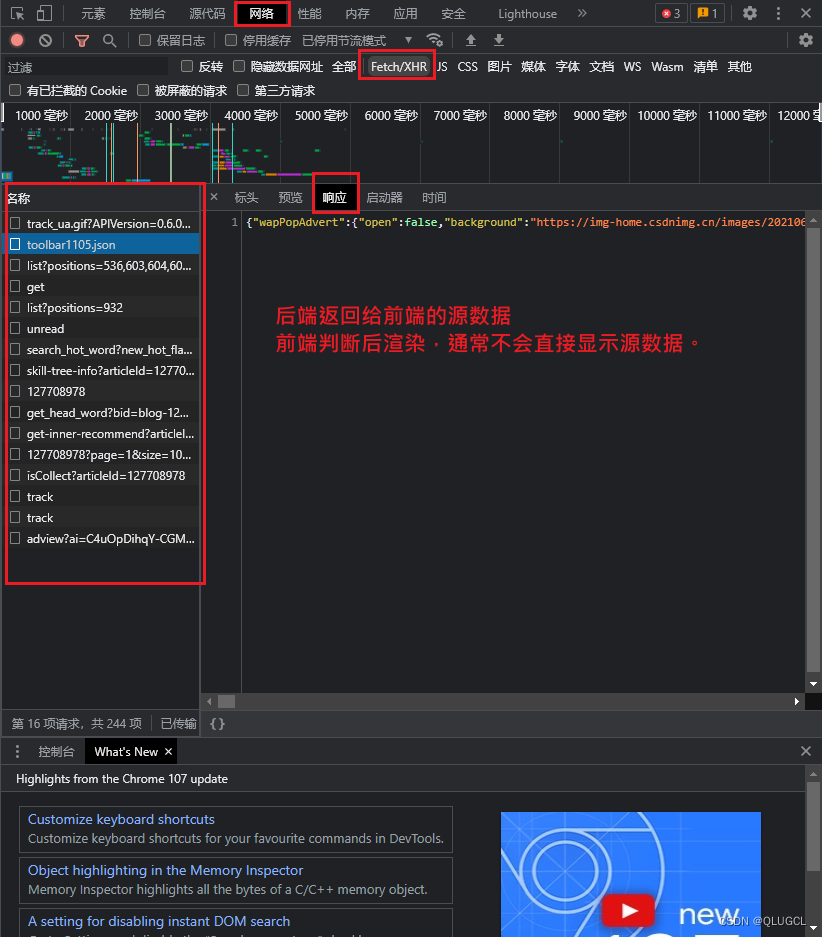Filter requests by Wasm type

click(x=667, y=66)
